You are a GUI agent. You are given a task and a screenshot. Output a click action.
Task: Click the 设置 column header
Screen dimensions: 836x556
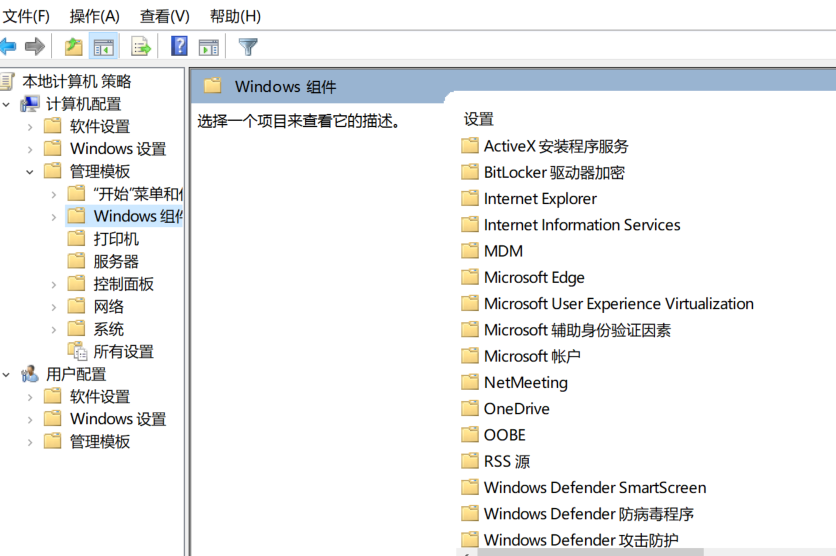coord(479,119)
